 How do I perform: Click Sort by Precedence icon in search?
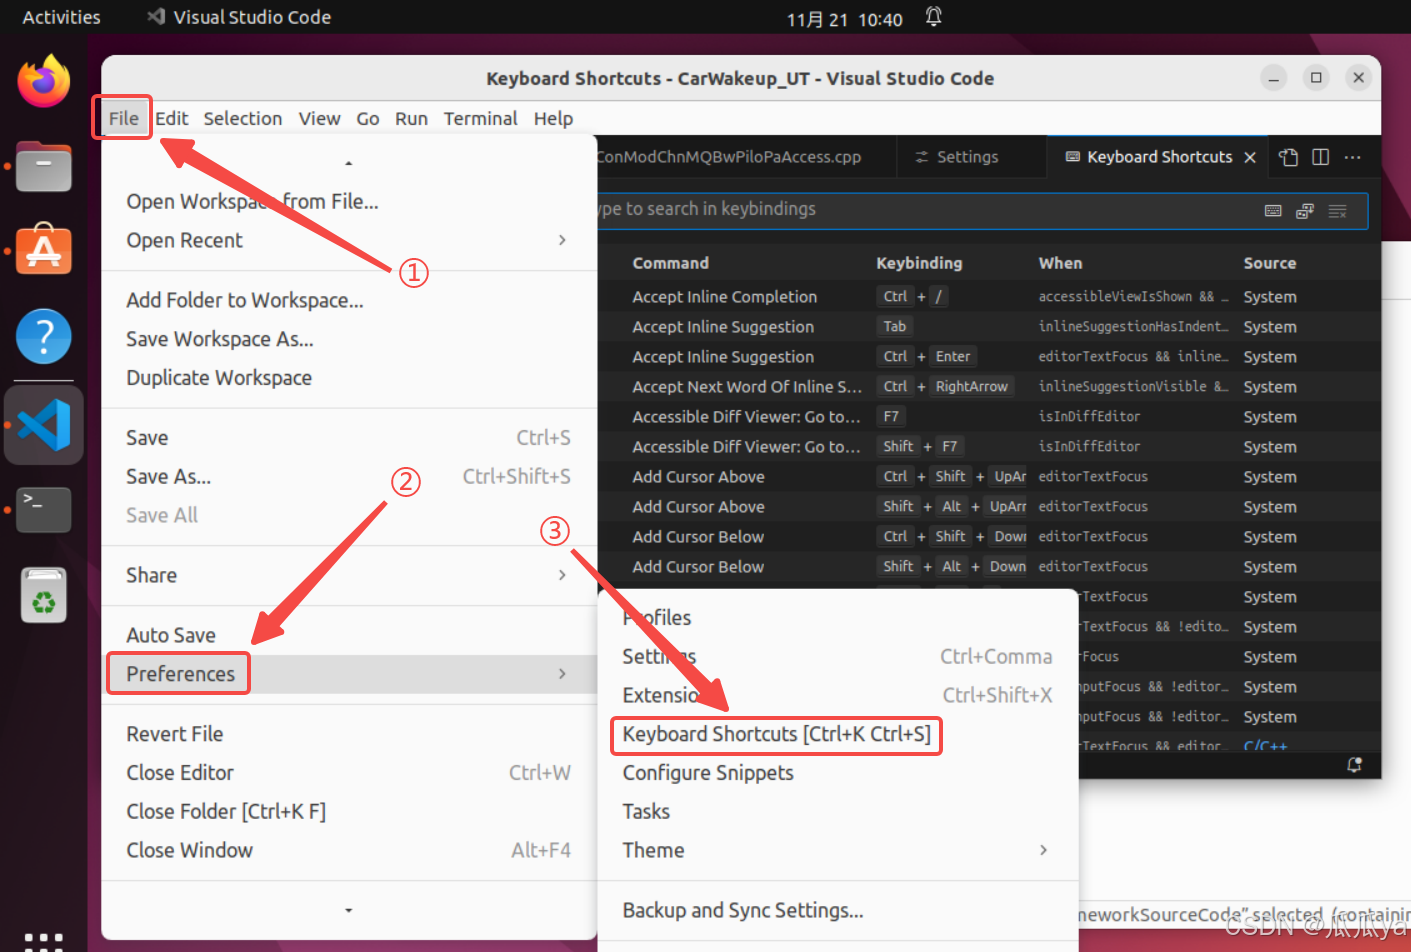click(x=1305, y=211)
